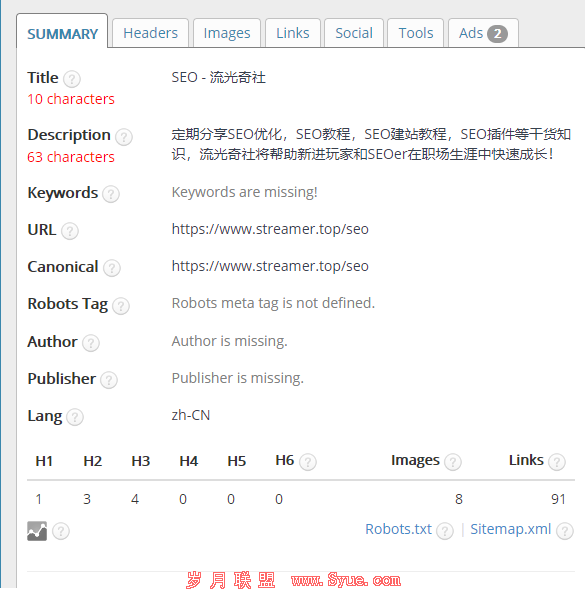Image resolution: width=585 pixels, height=590 pixels.
Task: Select the Tools tab
Action: (416, 33)
